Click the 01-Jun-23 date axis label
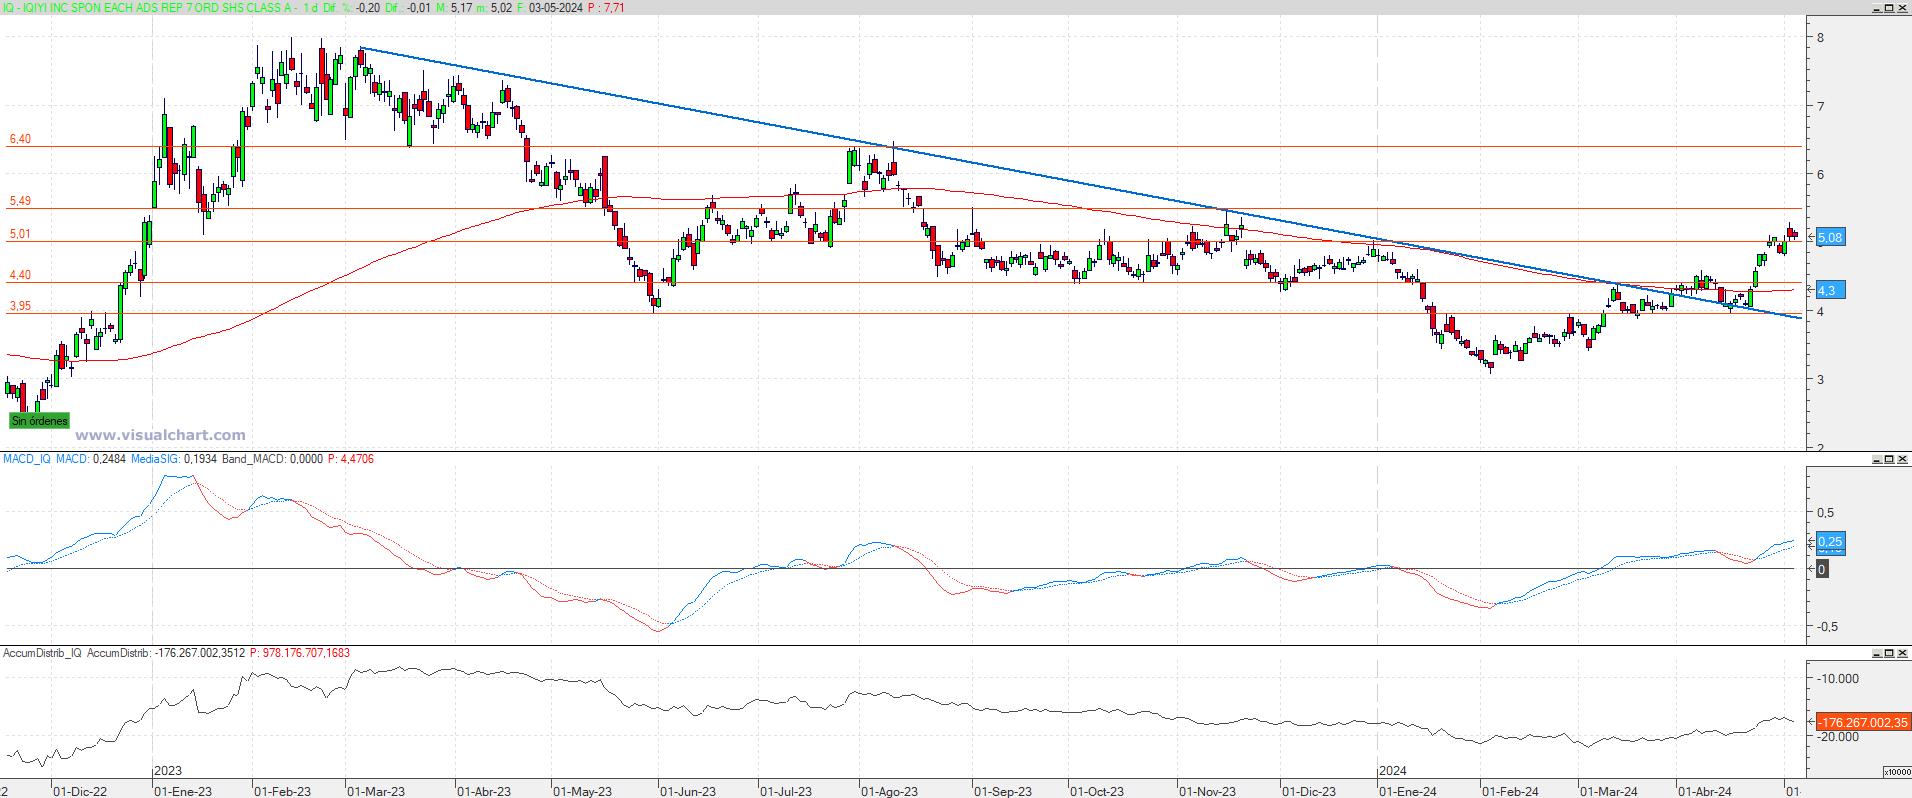 (x=688, y=791)
